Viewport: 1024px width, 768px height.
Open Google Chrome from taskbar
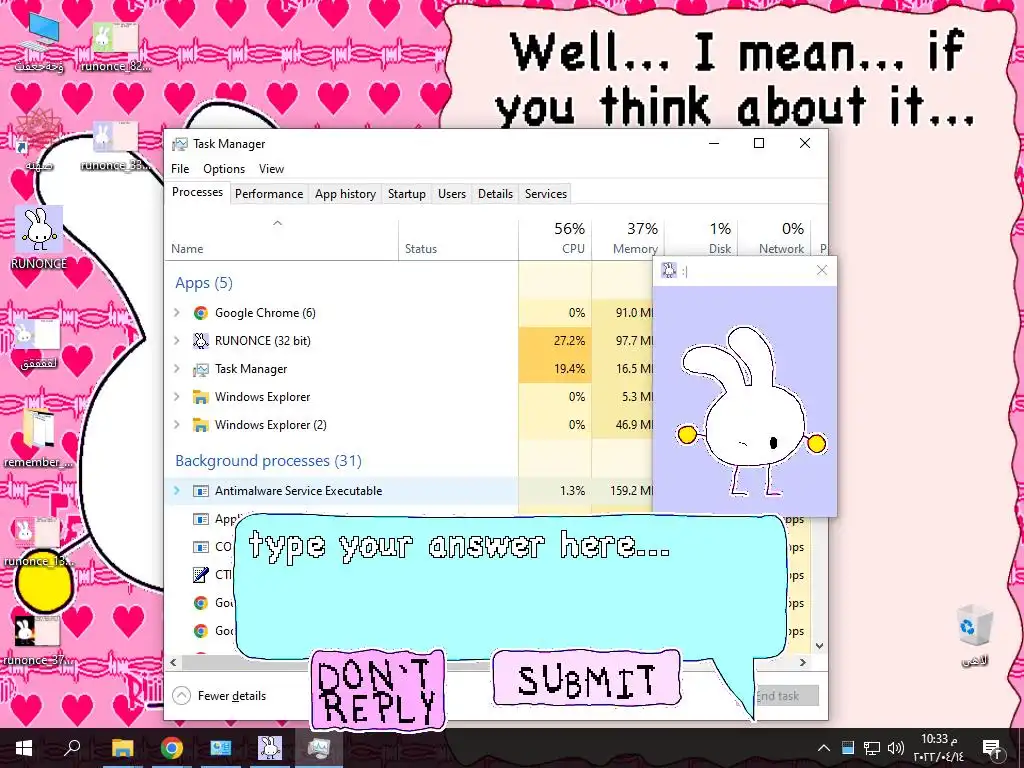[172, 748]
